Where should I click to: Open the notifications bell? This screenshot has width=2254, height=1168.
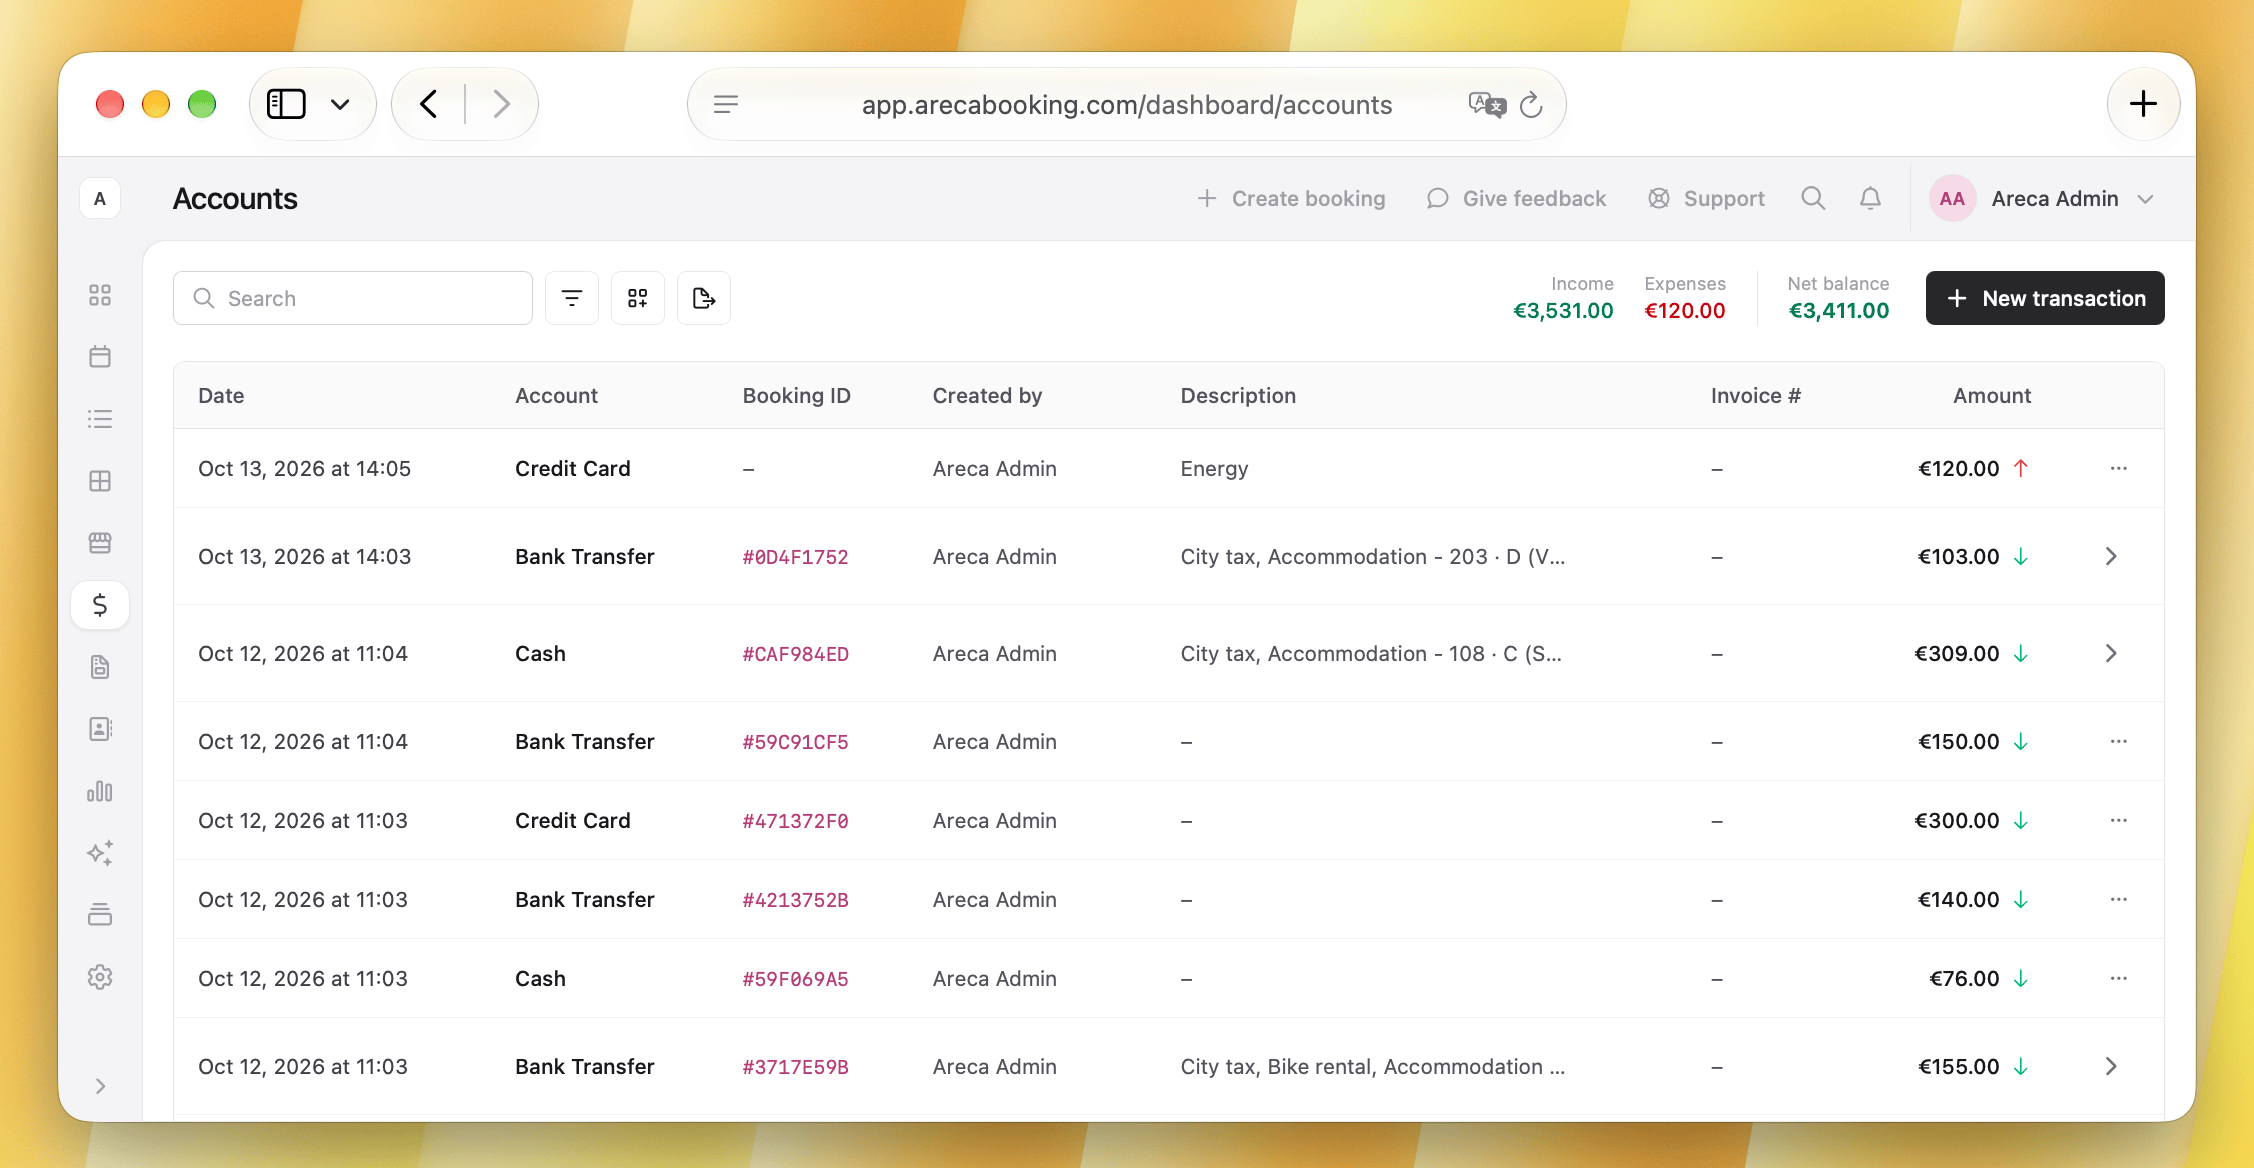tap(1870, 198)
